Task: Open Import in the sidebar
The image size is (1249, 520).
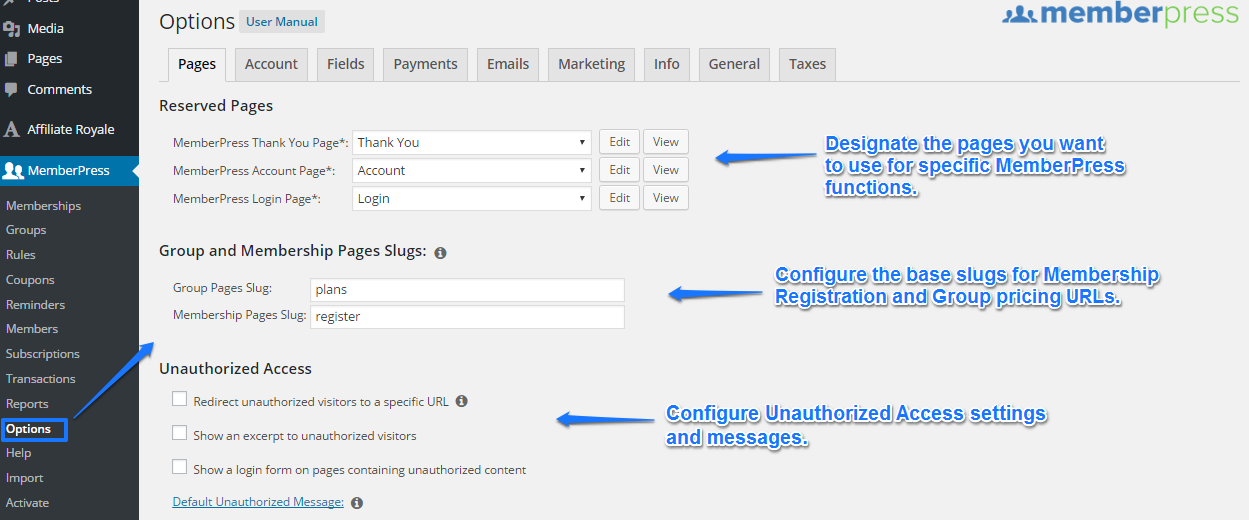Action: (24, 478)
